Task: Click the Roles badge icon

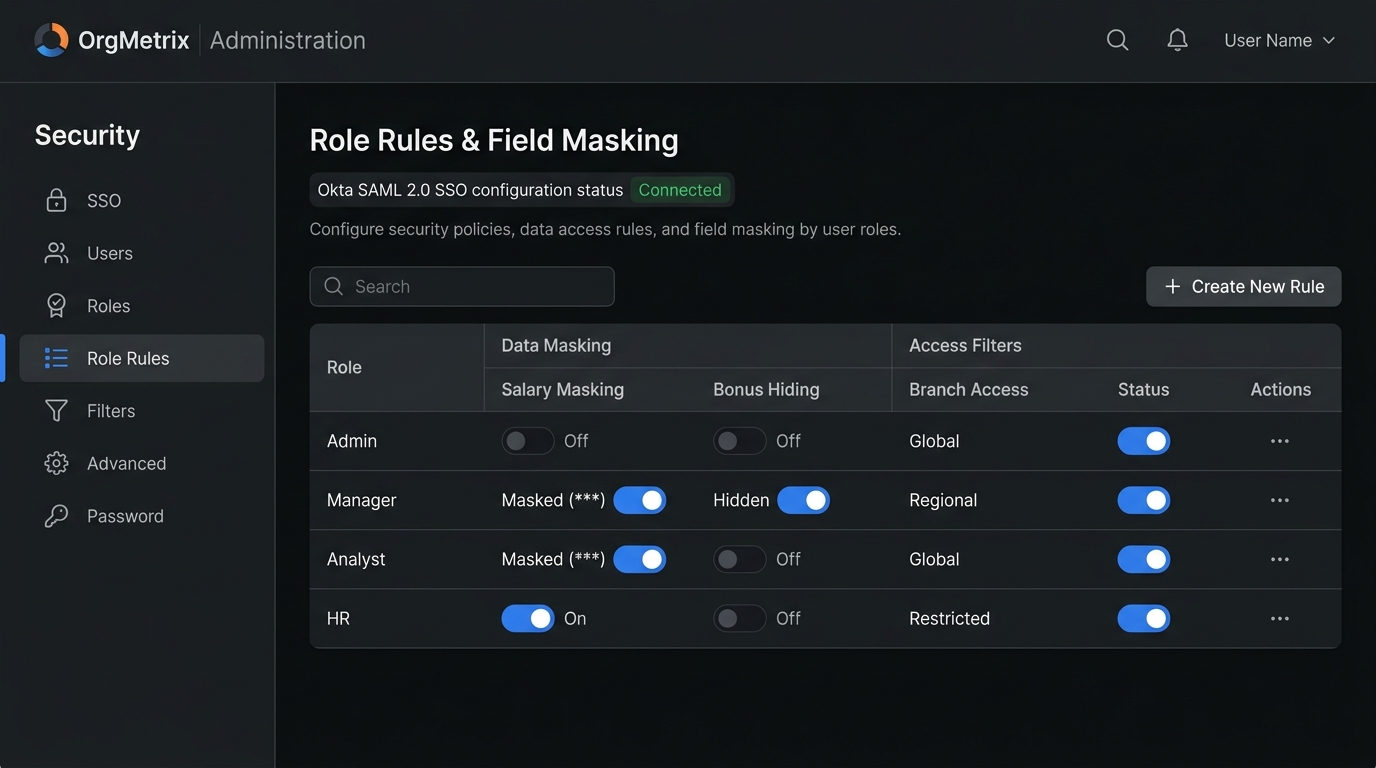Action: [57, 306]
